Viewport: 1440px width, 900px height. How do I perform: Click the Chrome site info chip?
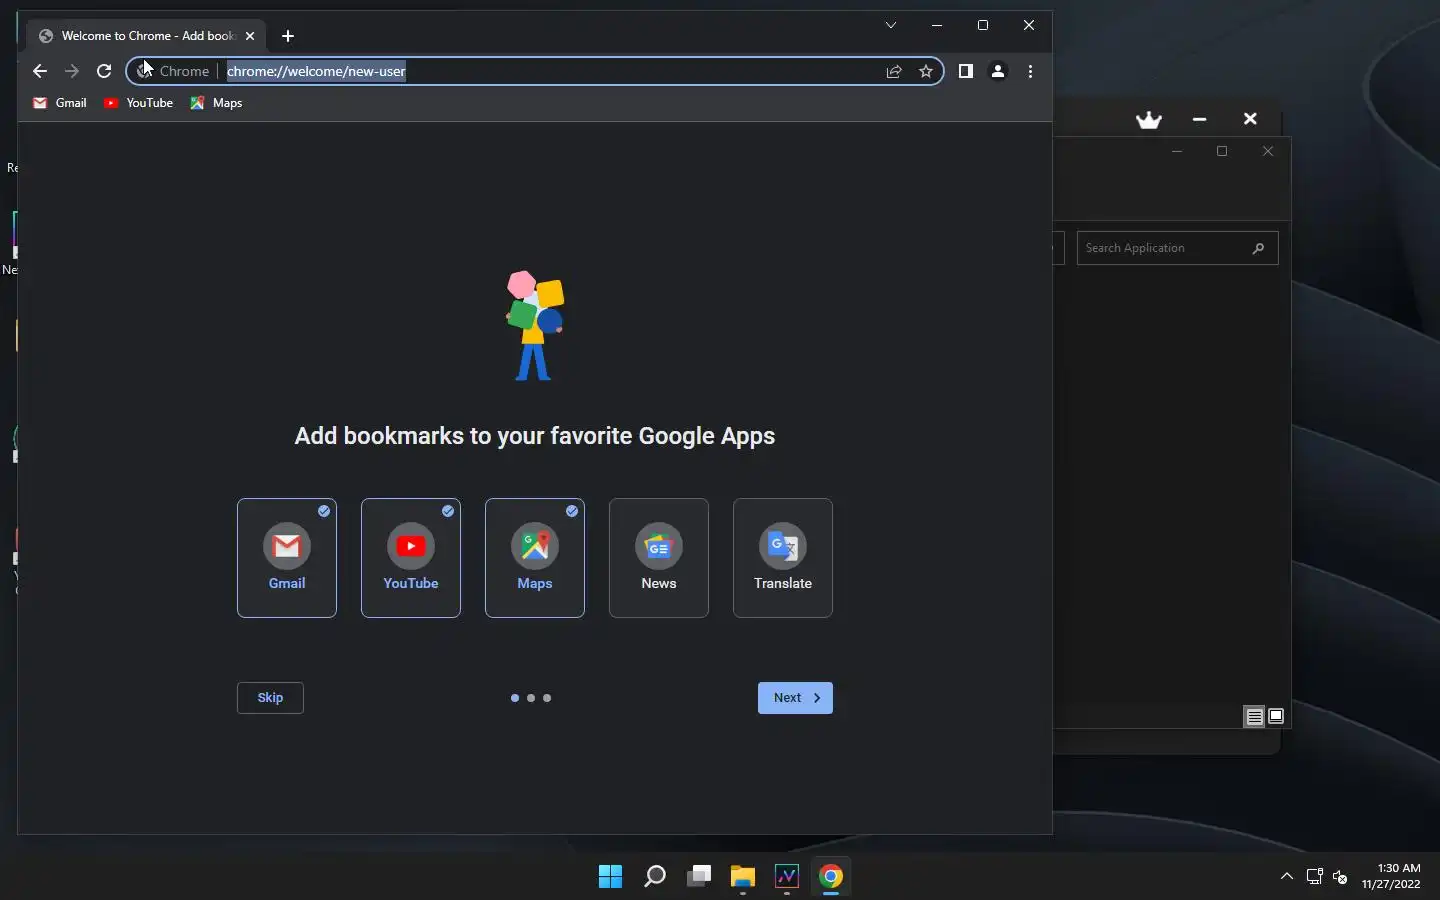[x=173, y=71]
